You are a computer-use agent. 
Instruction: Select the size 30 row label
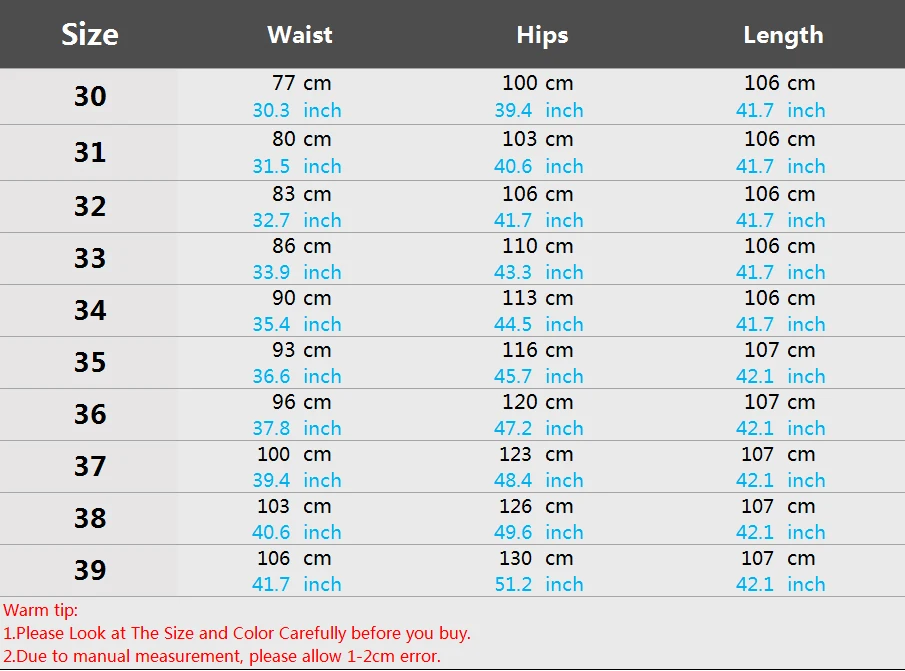tap(90, 96)
